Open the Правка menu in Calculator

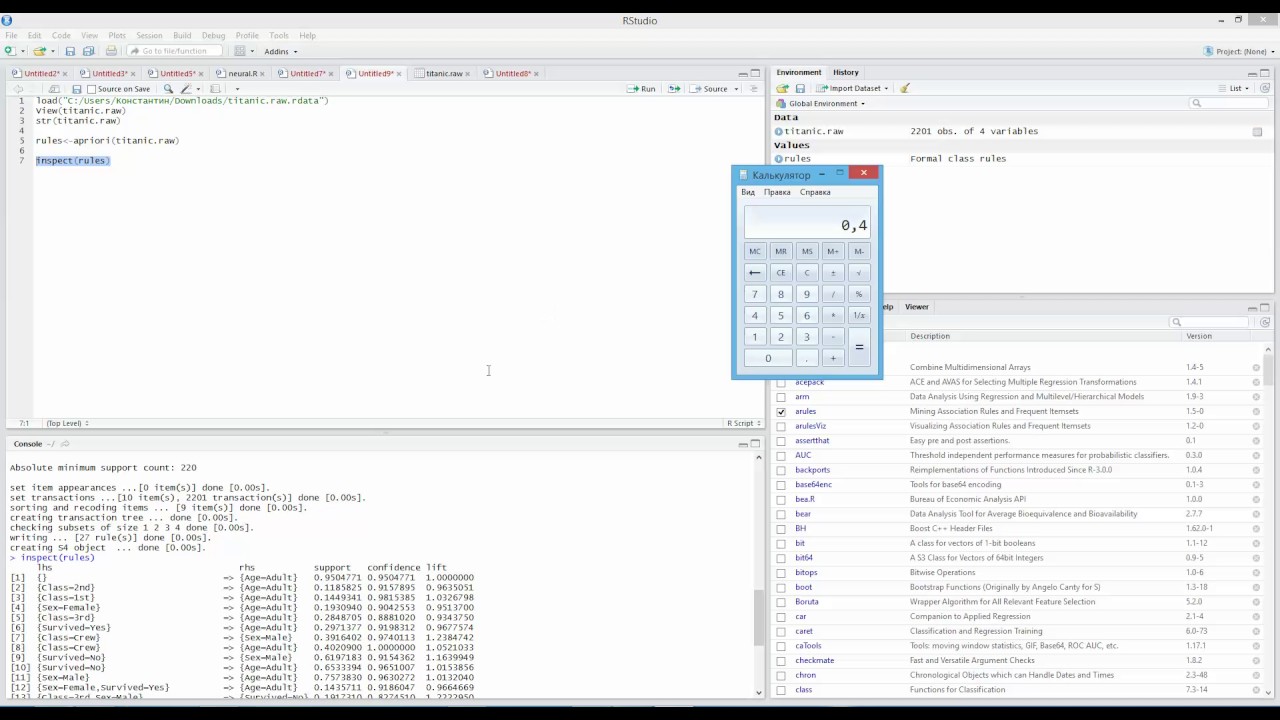pyautogui.click(x=777, y=192)
